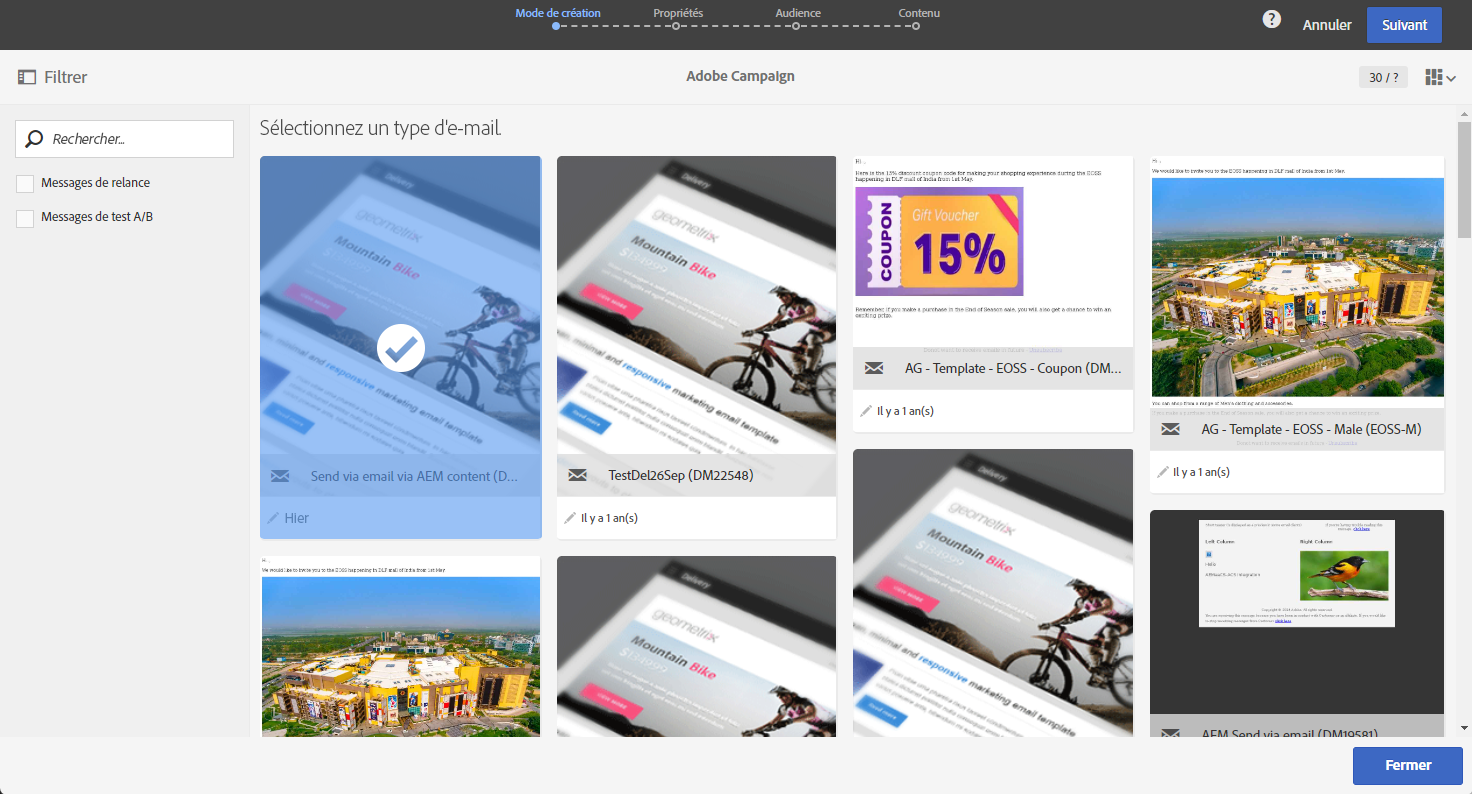
Task: Click the Filtrer label
Action: [x=66, y=77]
